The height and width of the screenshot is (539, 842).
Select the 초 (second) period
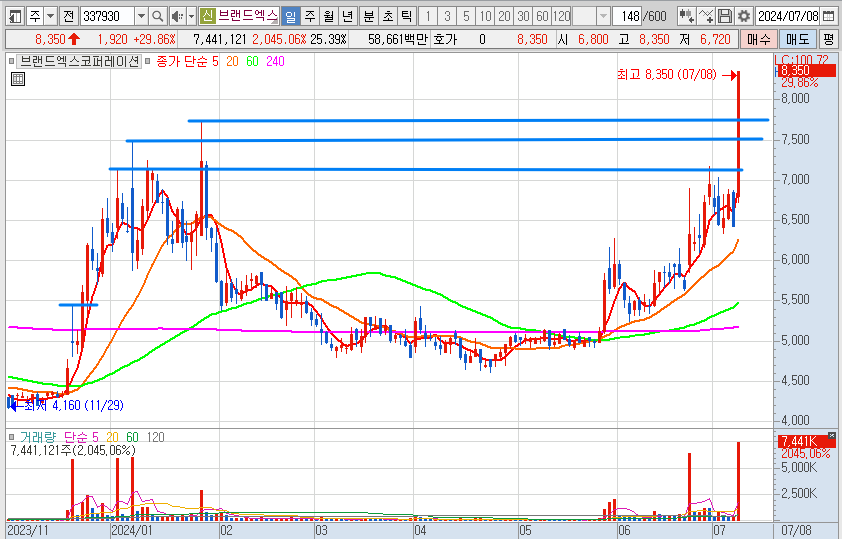[388, 16]
